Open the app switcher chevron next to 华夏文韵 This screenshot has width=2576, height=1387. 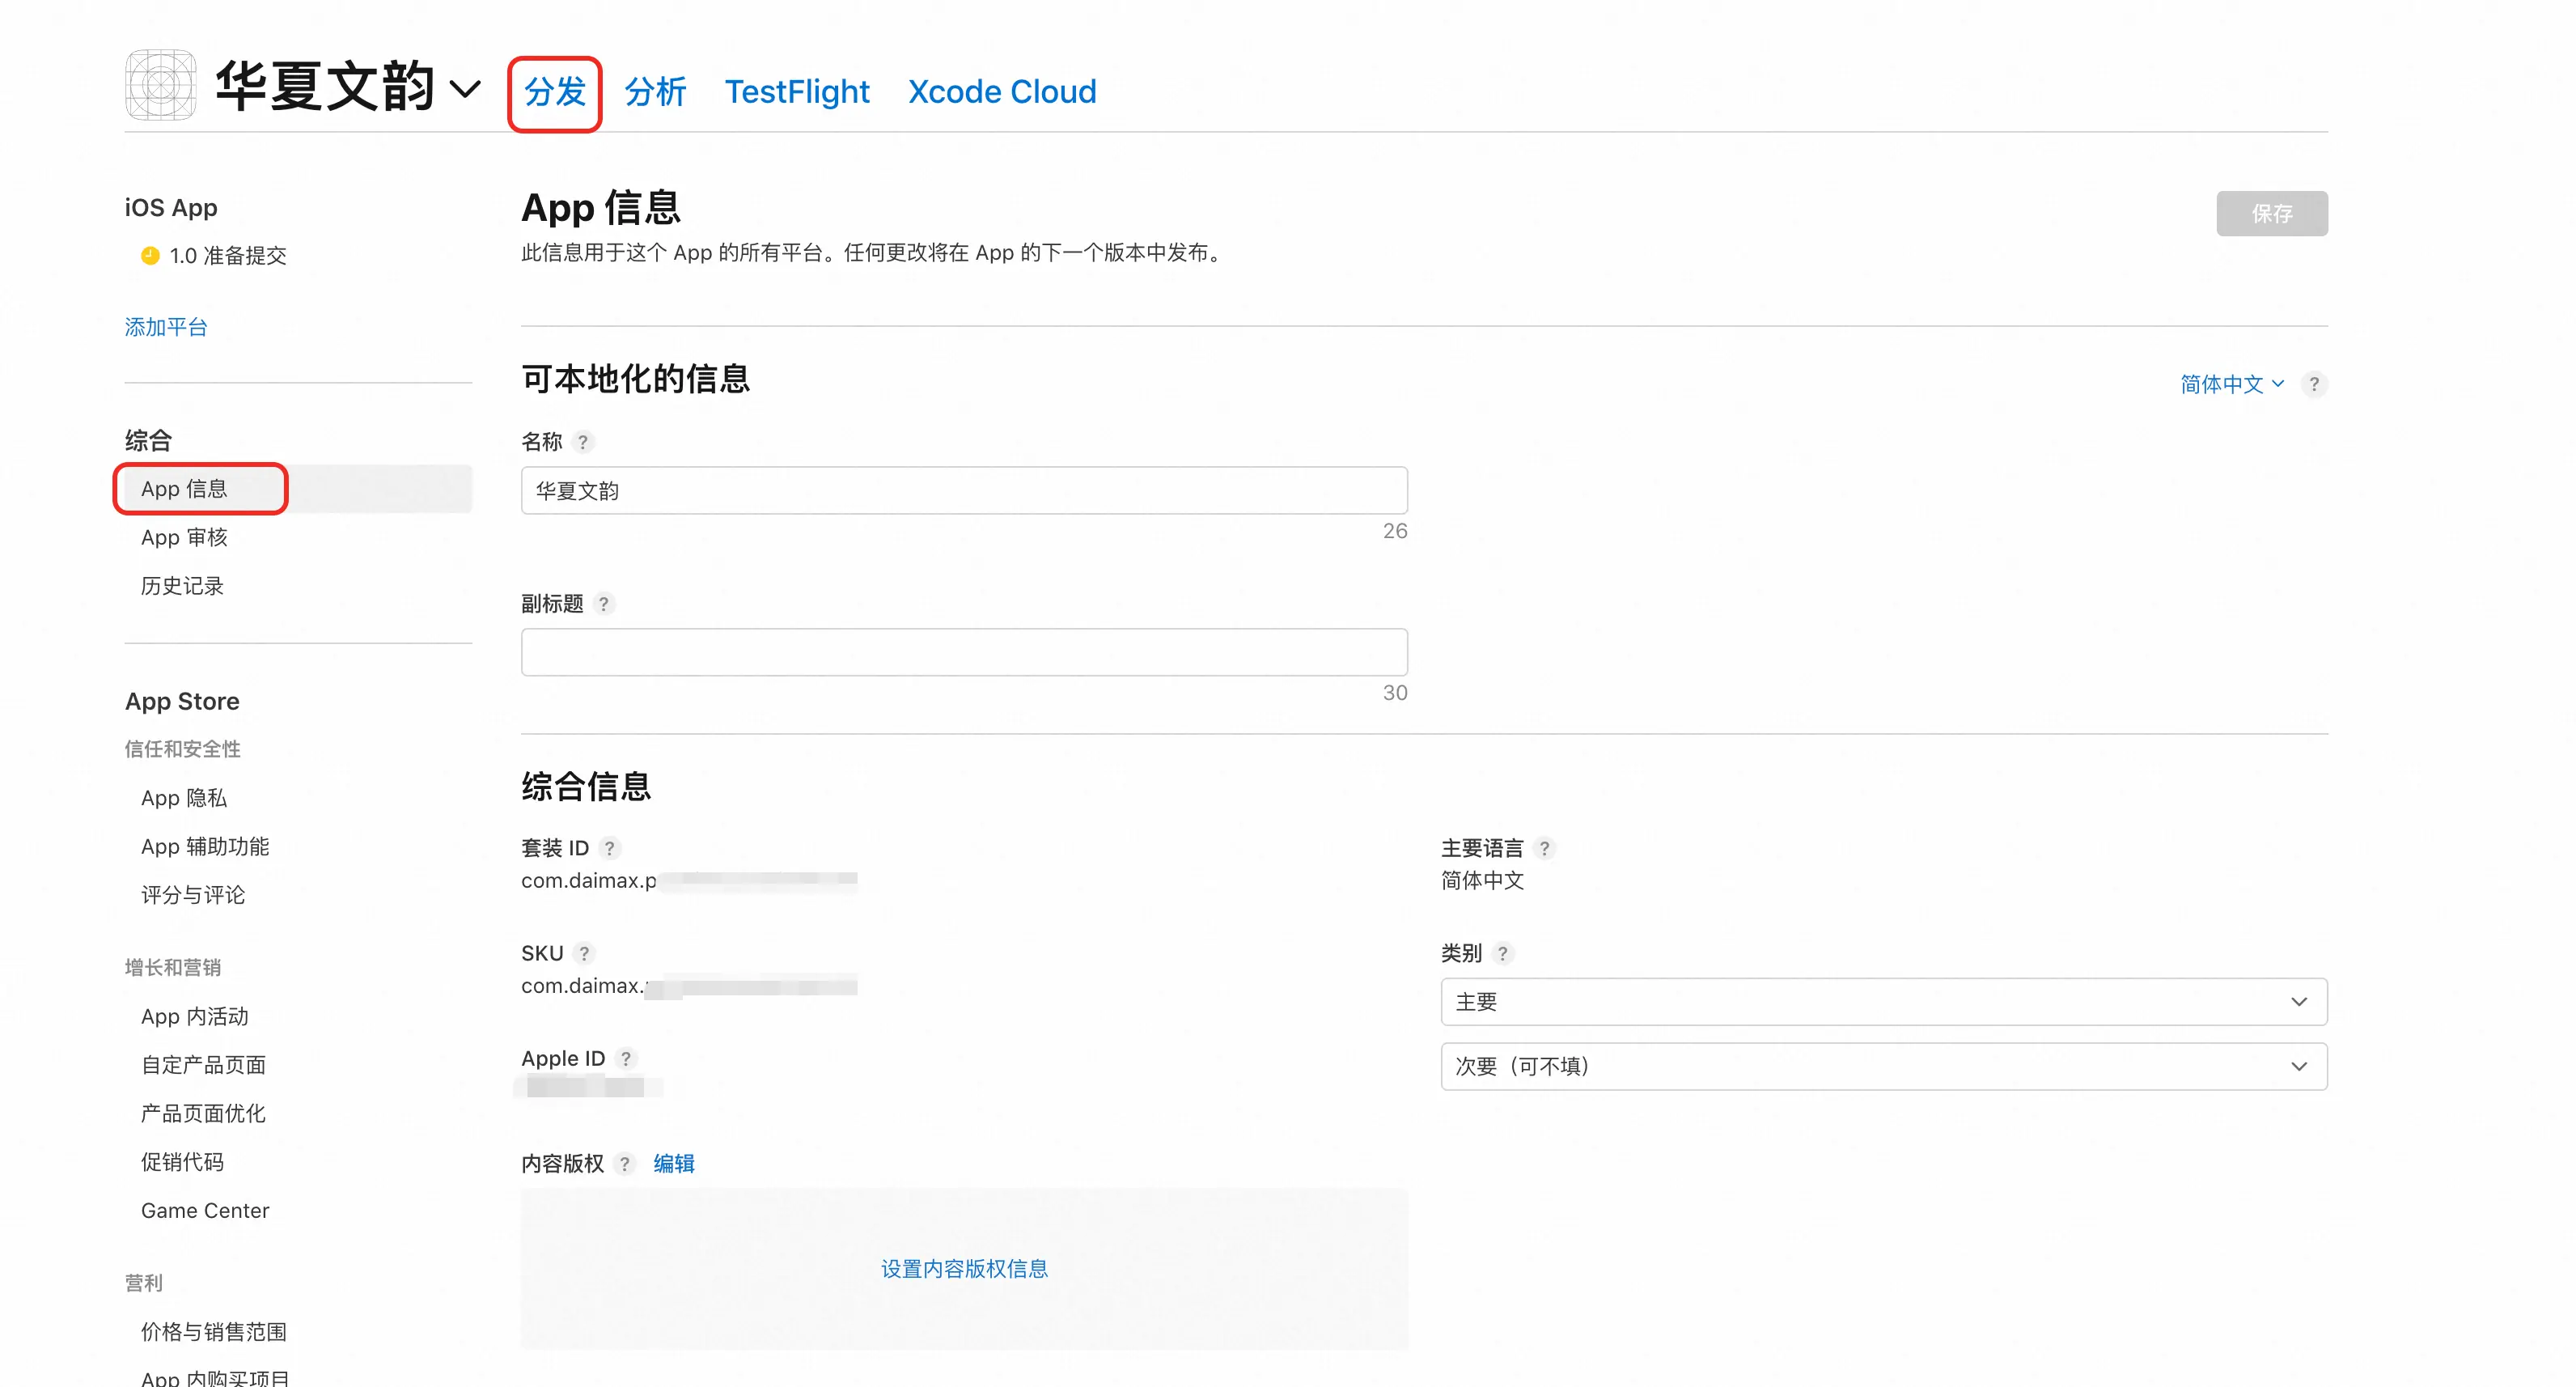click(x=465, y=89)
